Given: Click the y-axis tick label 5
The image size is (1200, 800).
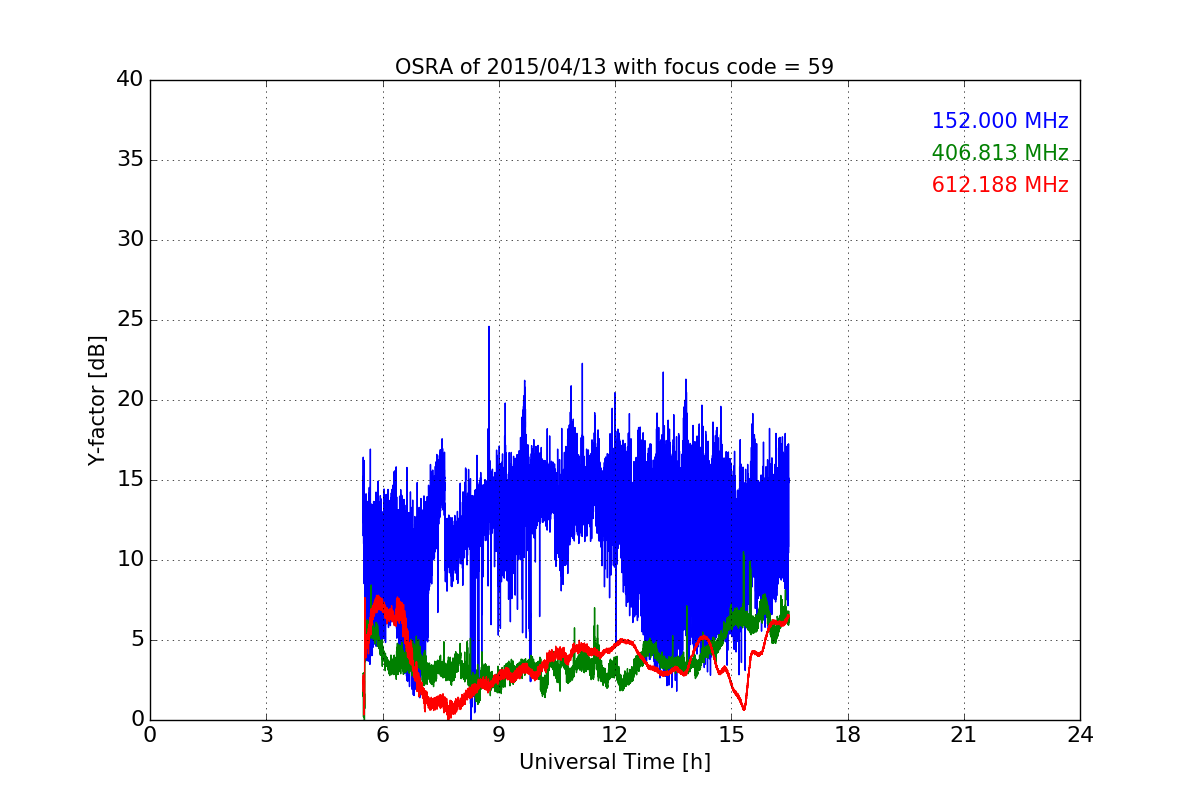Looking at the screenshot, I should point(136,640).
